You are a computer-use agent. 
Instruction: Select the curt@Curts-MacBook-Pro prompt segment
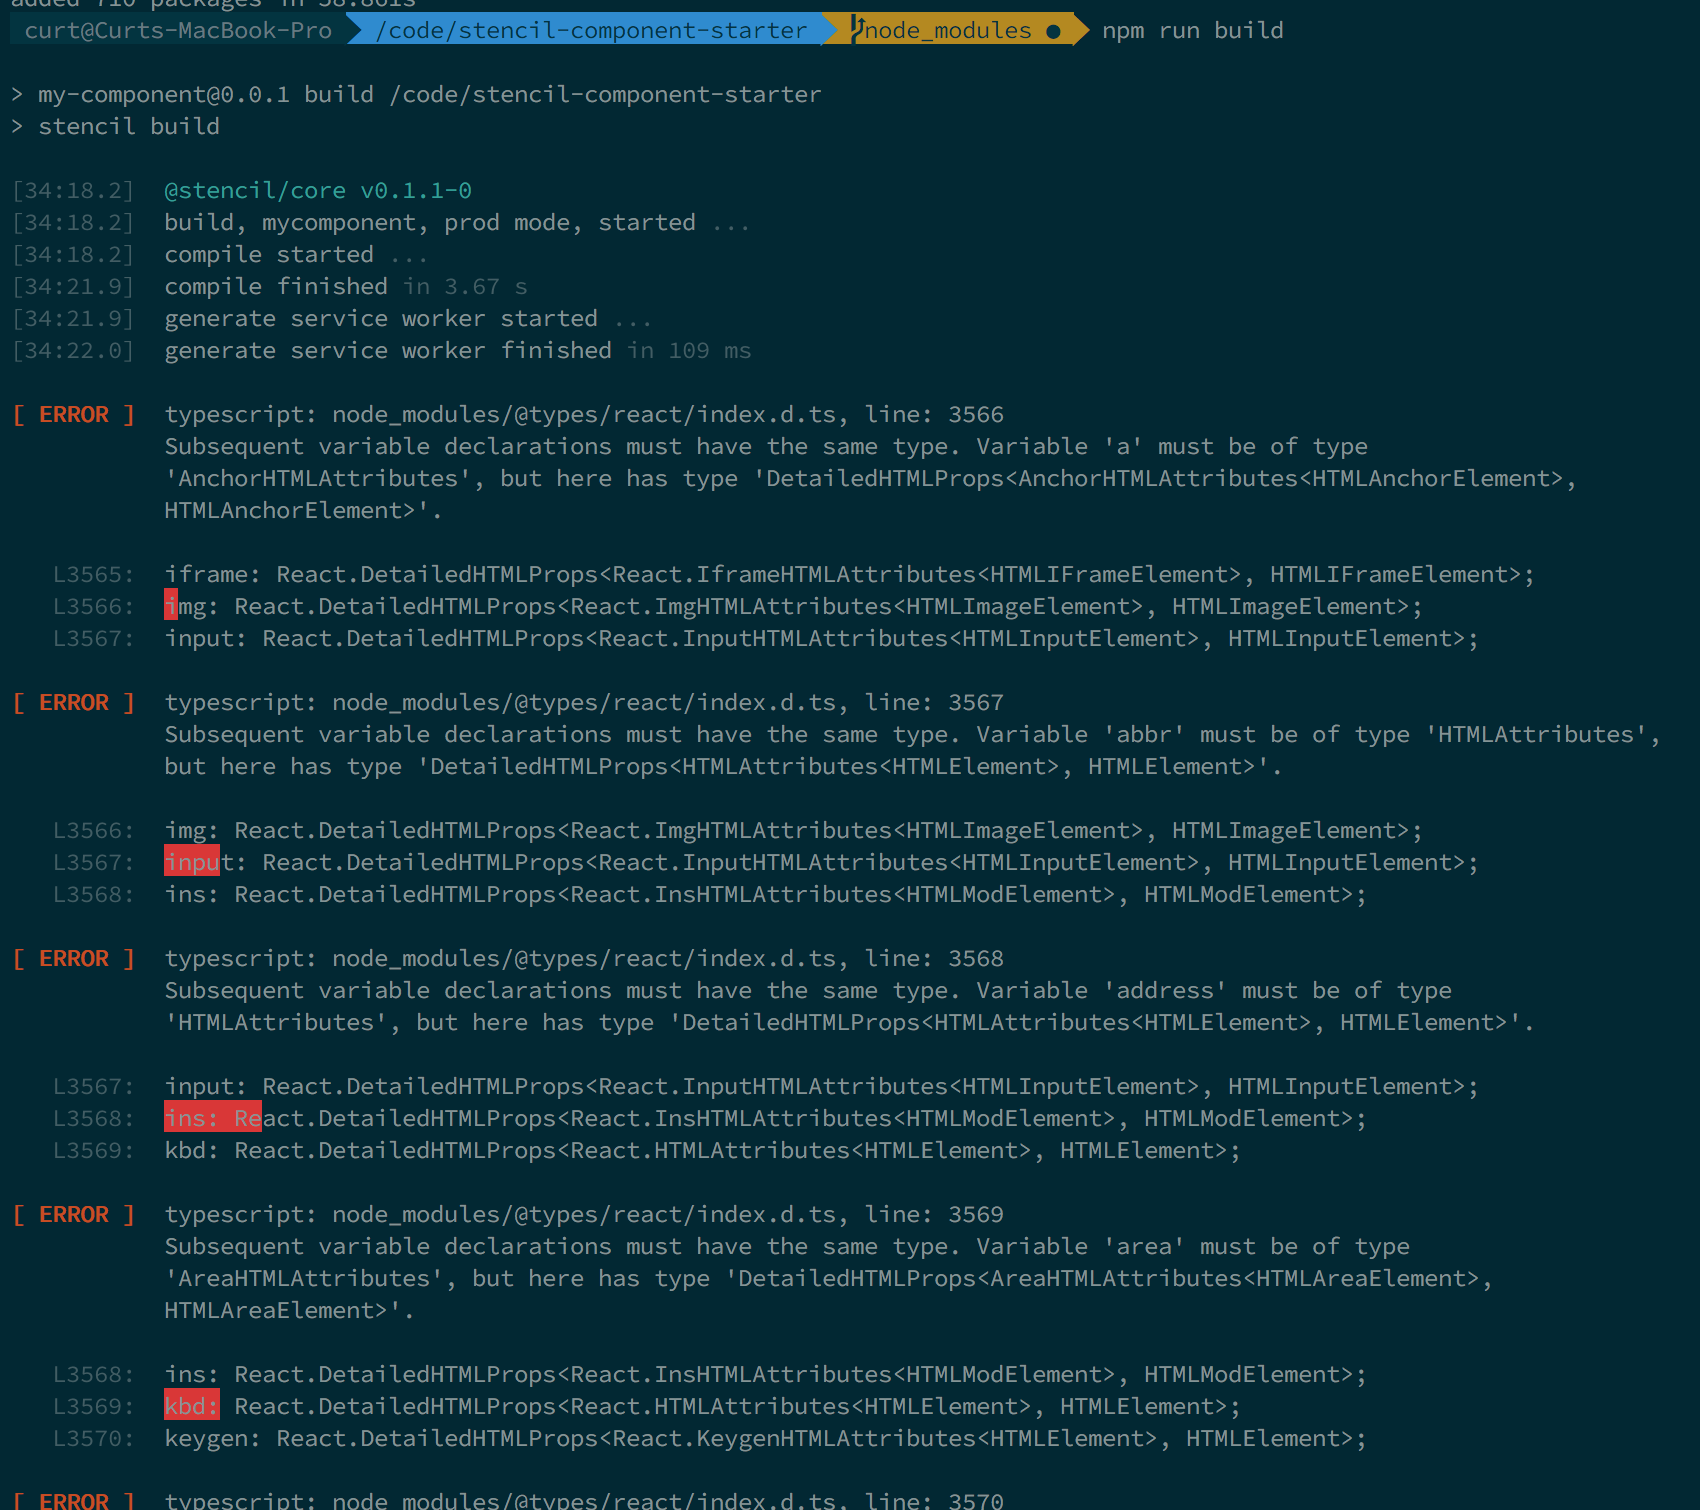tap(180, 30)
